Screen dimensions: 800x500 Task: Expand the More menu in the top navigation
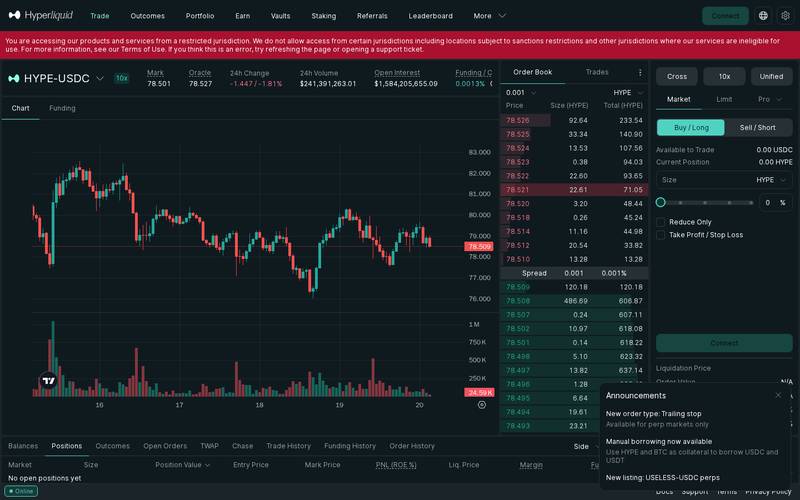pos(489,16)
